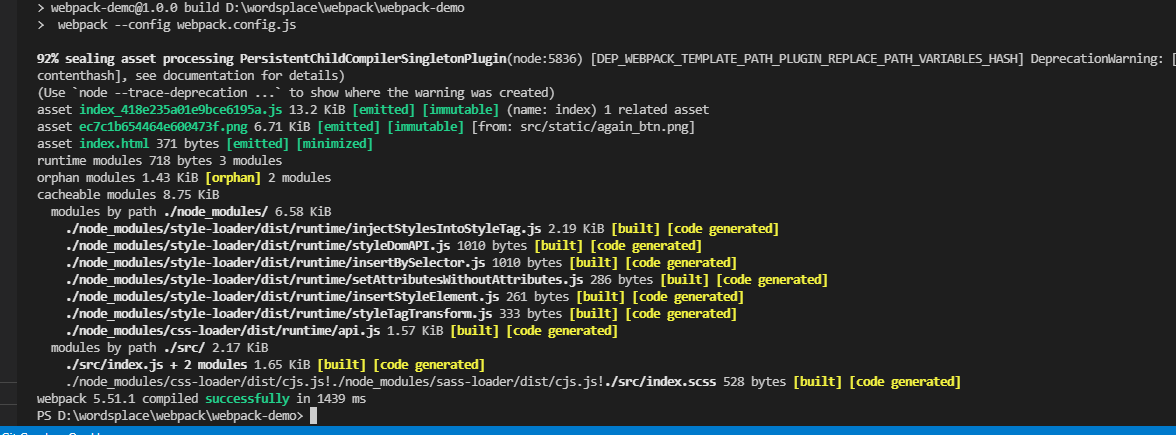Click the insertBySelector.js module path
This screenshot has height=435, width=1176.
tap(275, 262)
